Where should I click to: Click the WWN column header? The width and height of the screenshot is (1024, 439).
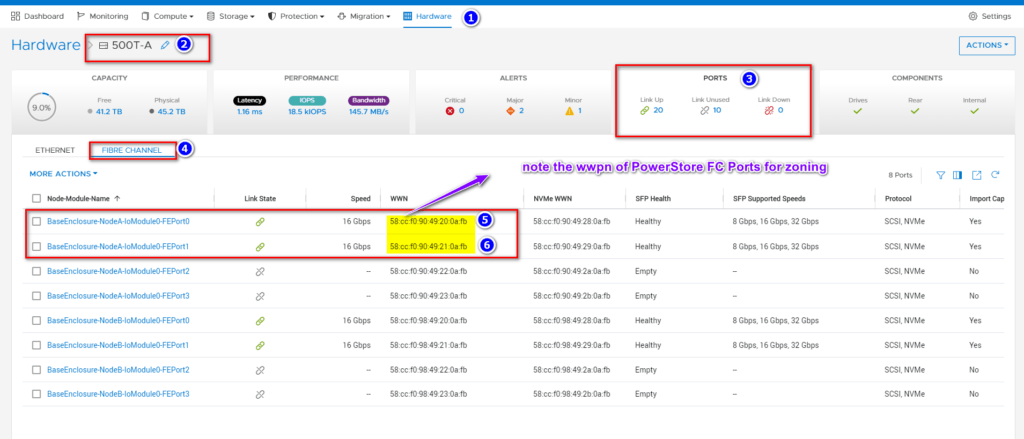pyautogui.click(x=398, y=198)
